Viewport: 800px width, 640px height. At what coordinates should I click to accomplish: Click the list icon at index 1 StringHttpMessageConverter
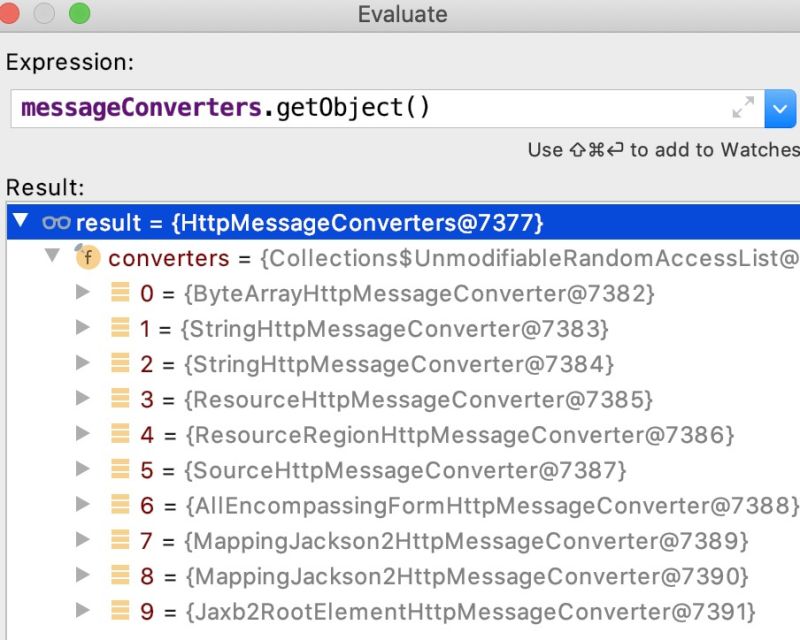tap(119, 329)
